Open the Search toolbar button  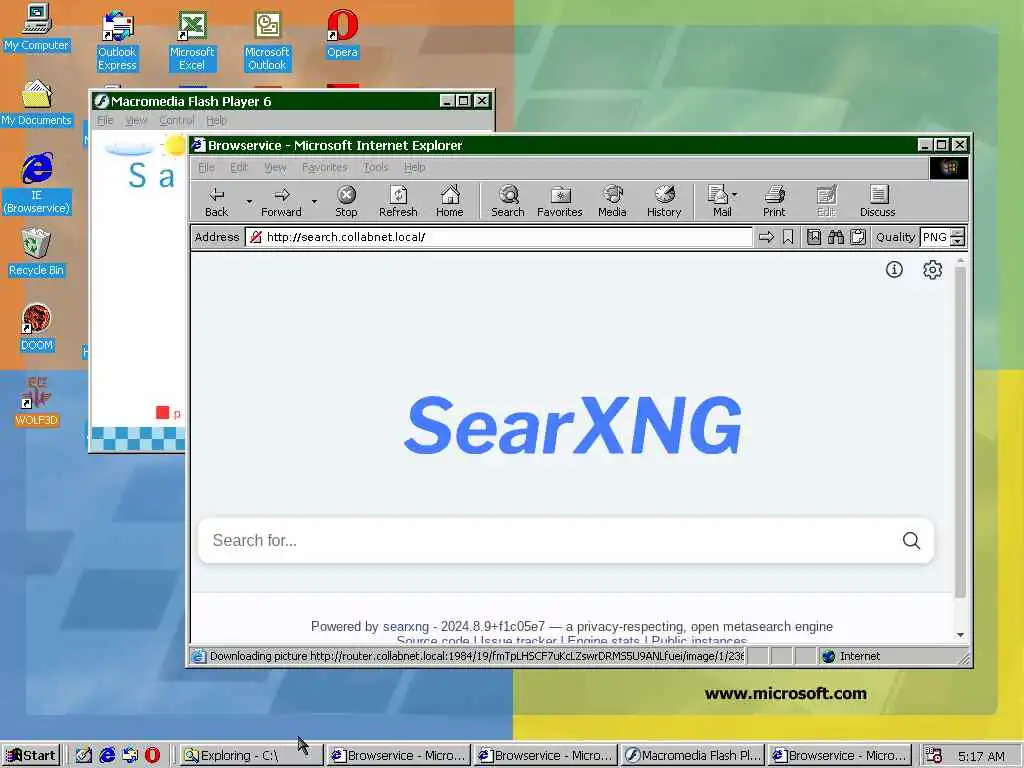coord(507,201)
